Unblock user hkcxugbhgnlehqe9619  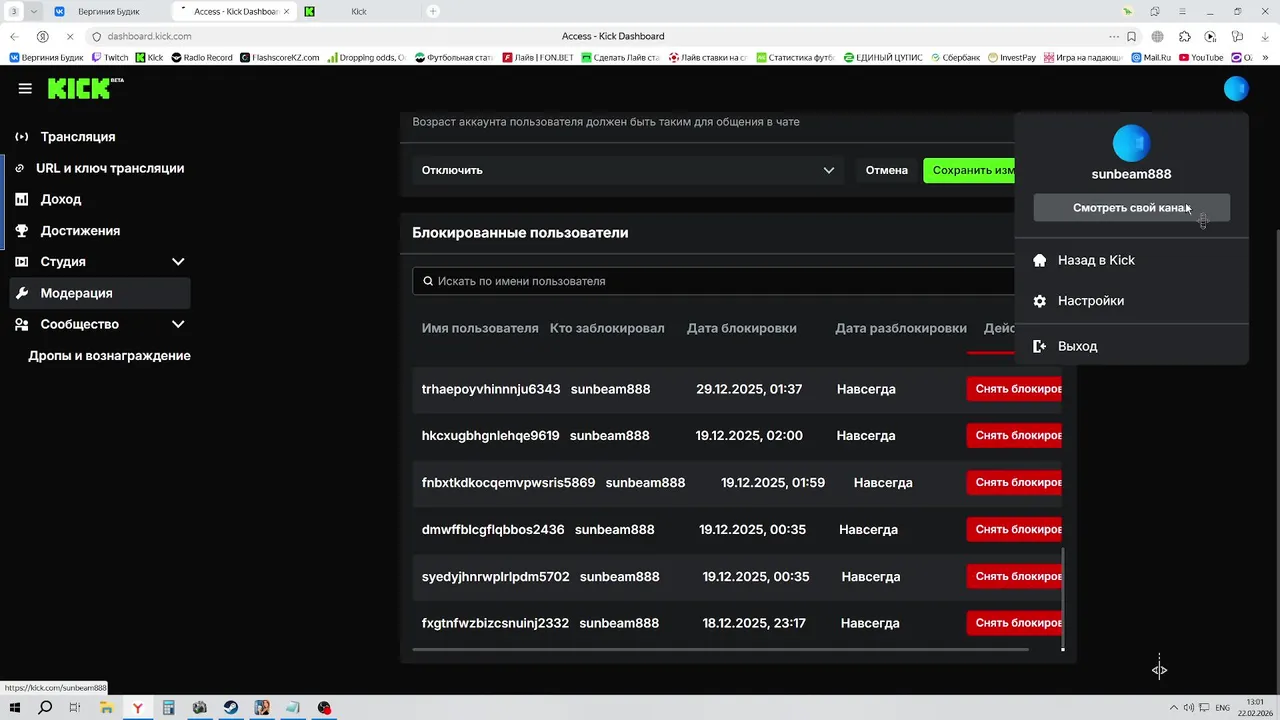pos(1014,436)
